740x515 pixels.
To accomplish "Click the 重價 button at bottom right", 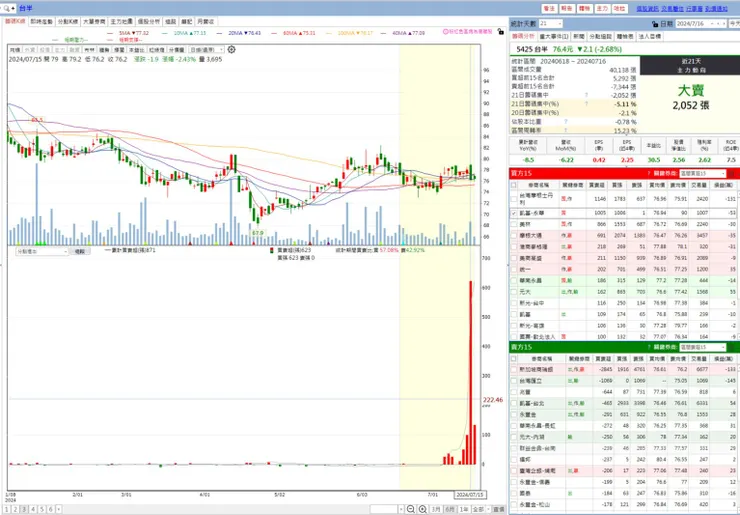I will tap(498, 509).
